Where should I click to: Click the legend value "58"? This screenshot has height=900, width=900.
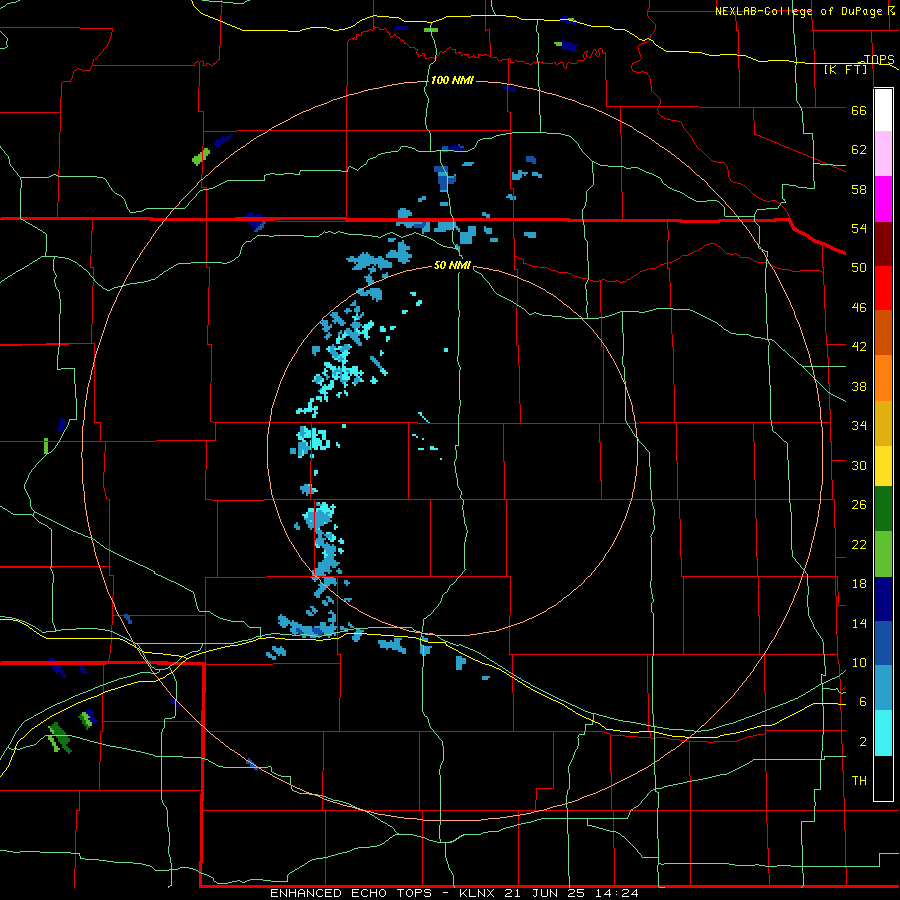[x=859, y=189]
